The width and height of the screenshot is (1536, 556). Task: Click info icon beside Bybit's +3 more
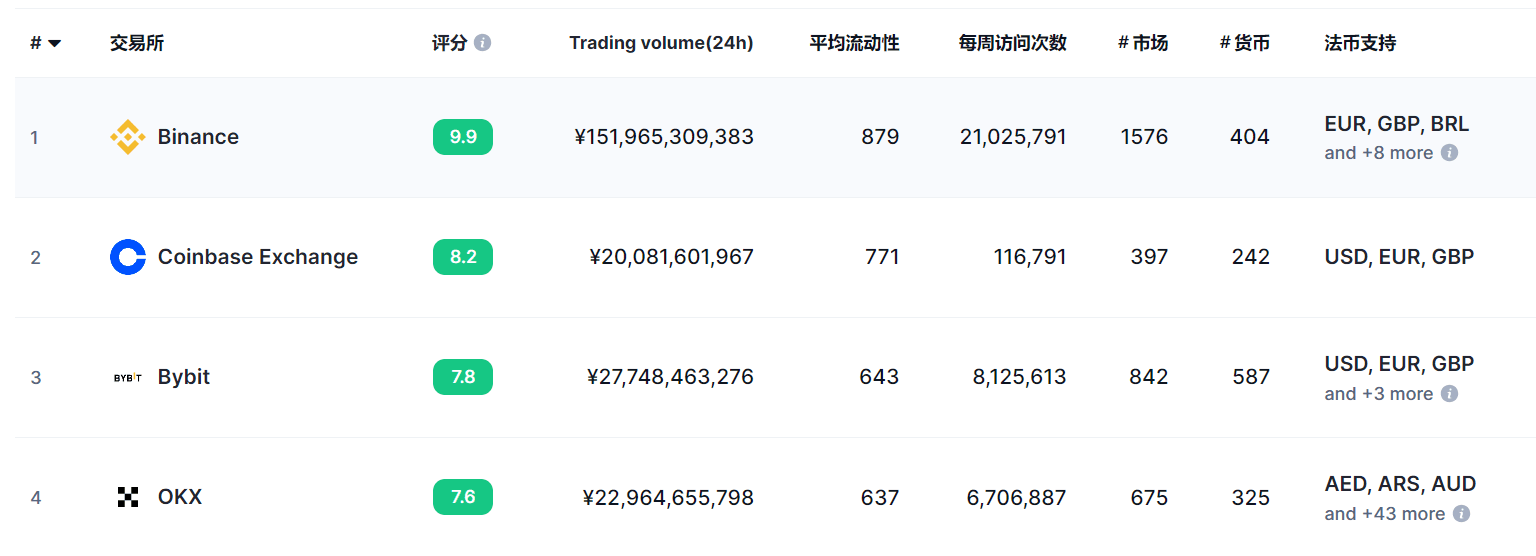1449,394
